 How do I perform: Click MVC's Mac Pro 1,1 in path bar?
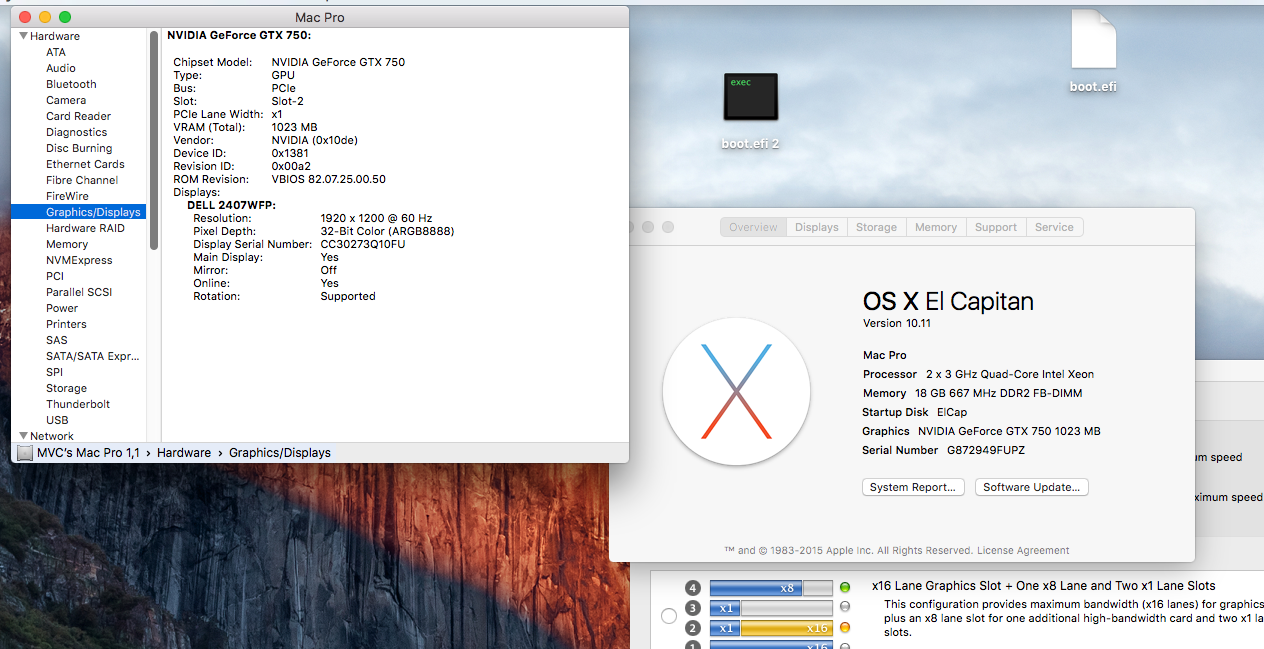pyautogui.click(x=88, y=453)
